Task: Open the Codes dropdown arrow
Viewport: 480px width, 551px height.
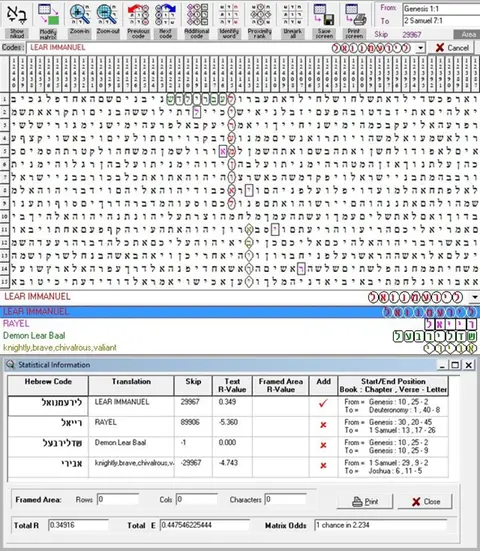Action: 421,48
